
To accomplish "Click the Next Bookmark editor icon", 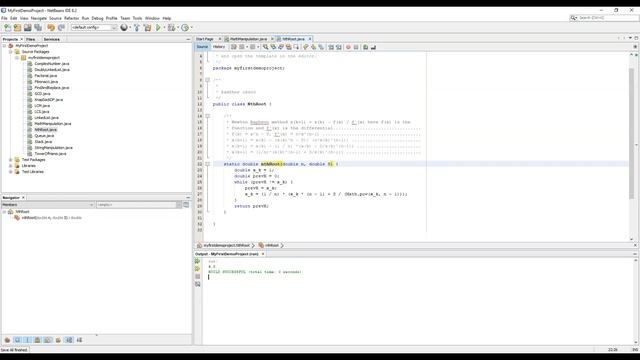I will tap(313, 47).
